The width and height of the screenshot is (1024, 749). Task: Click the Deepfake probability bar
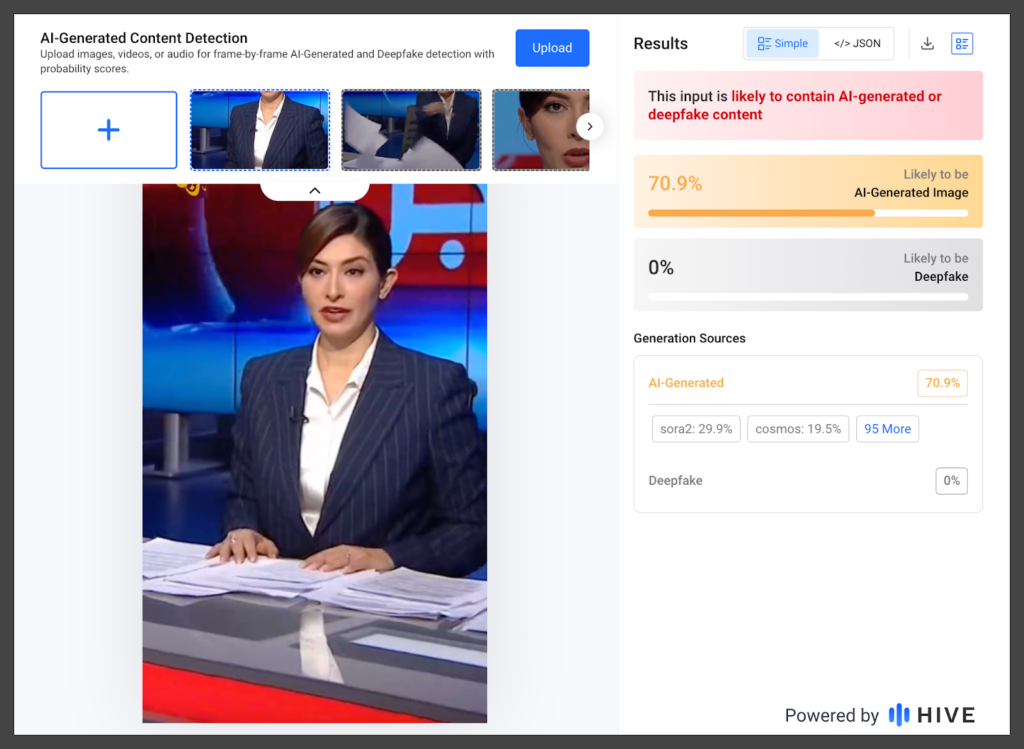tap(808, 297)
